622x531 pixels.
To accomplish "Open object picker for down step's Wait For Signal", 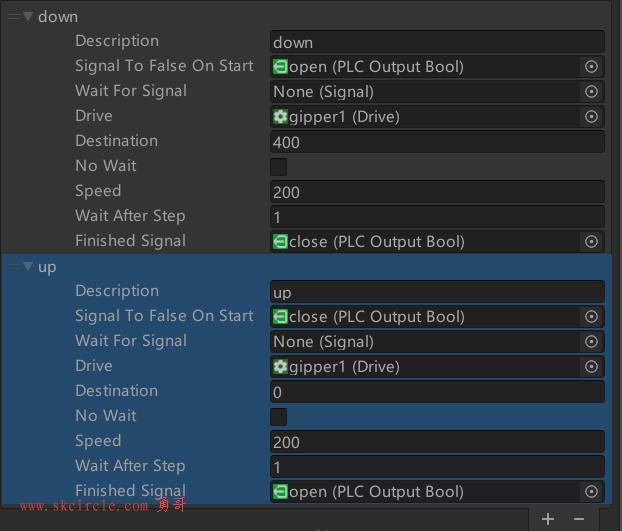I will [591, 92].
